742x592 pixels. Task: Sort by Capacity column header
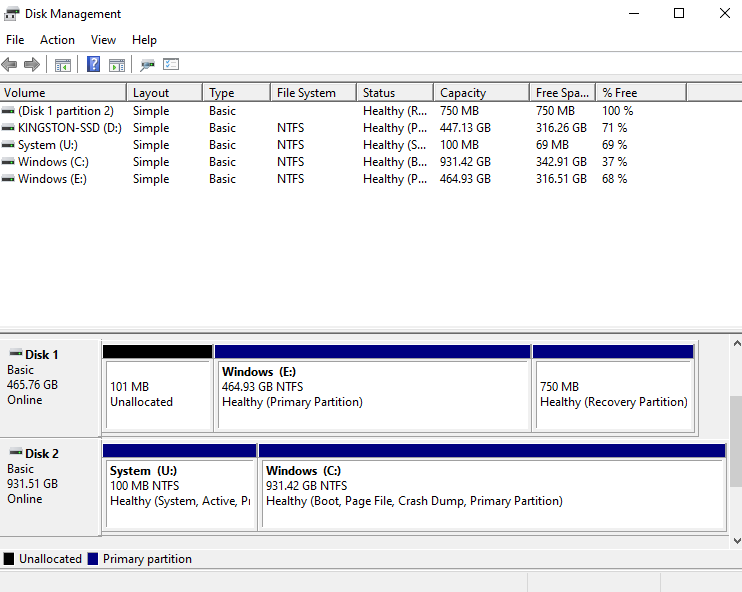click(x=481, y=93)
